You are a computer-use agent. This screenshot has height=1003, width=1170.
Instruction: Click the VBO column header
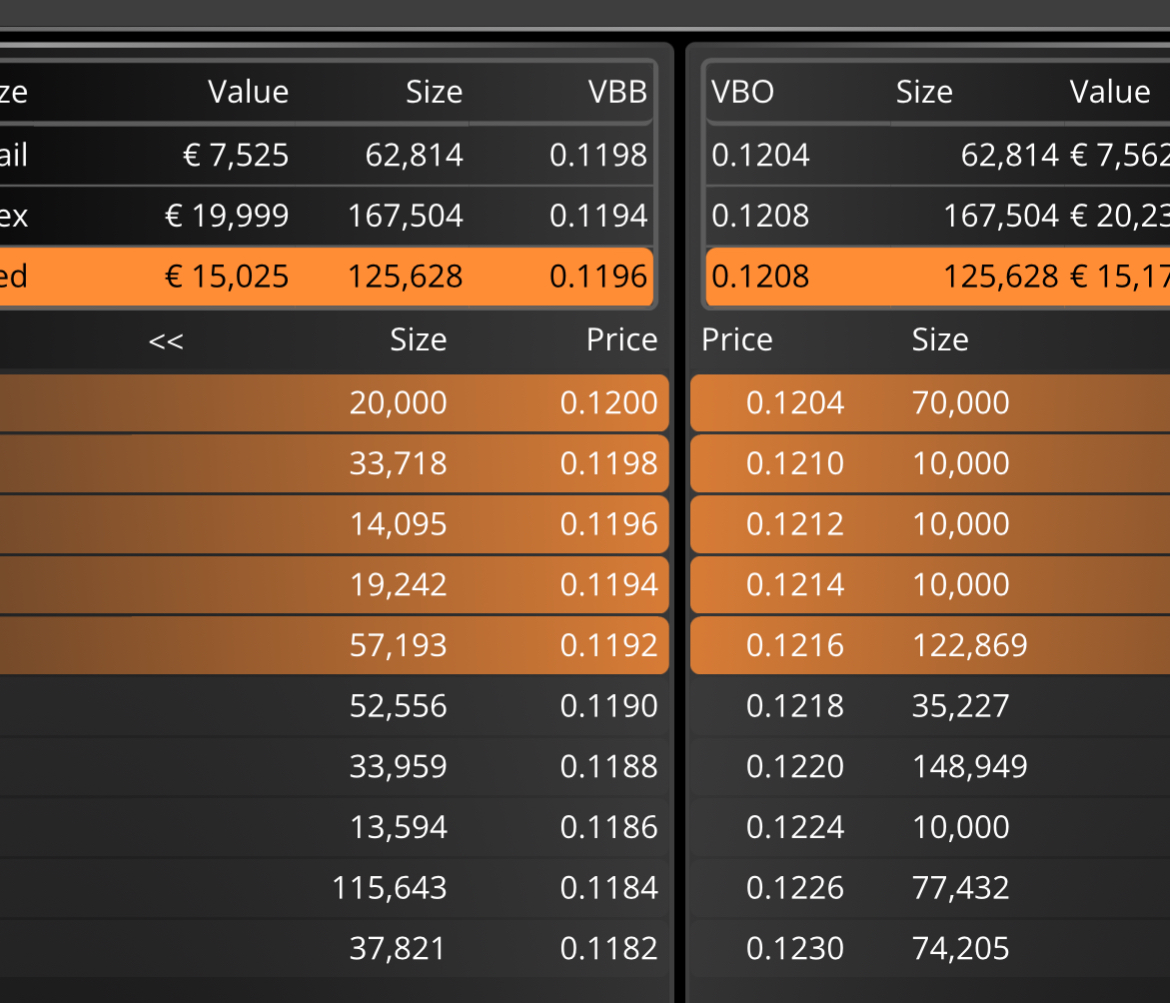(x=742, y=92)
